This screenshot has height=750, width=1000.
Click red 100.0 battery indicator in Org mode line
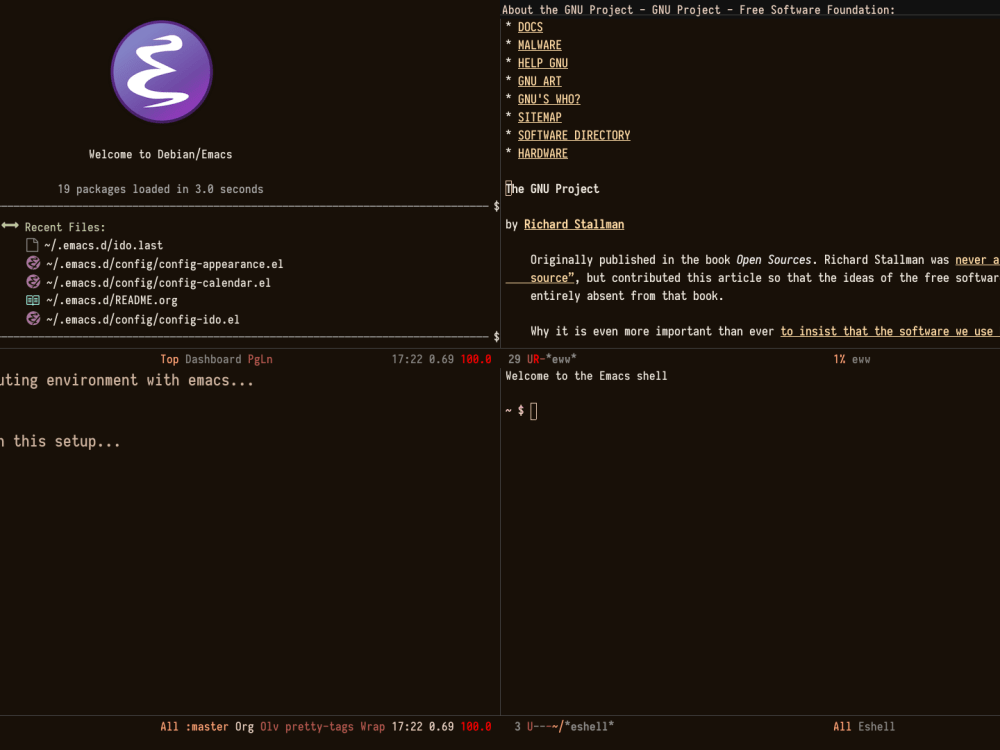pyautogui.click(x=476, y=726)
